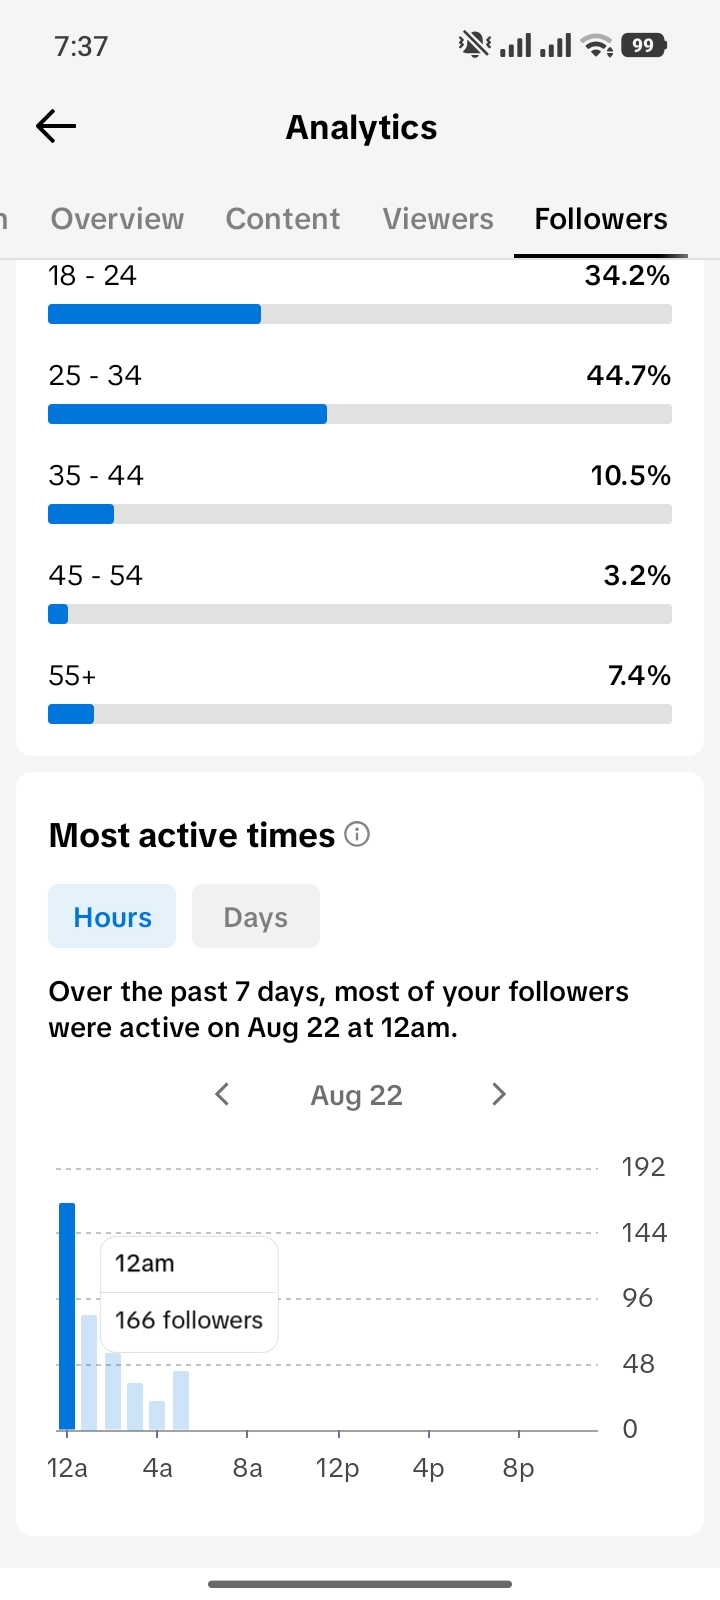Tap the 25 - 34 age percentage bar
This screenshot has height=1600, width=720.
point(360,414)
